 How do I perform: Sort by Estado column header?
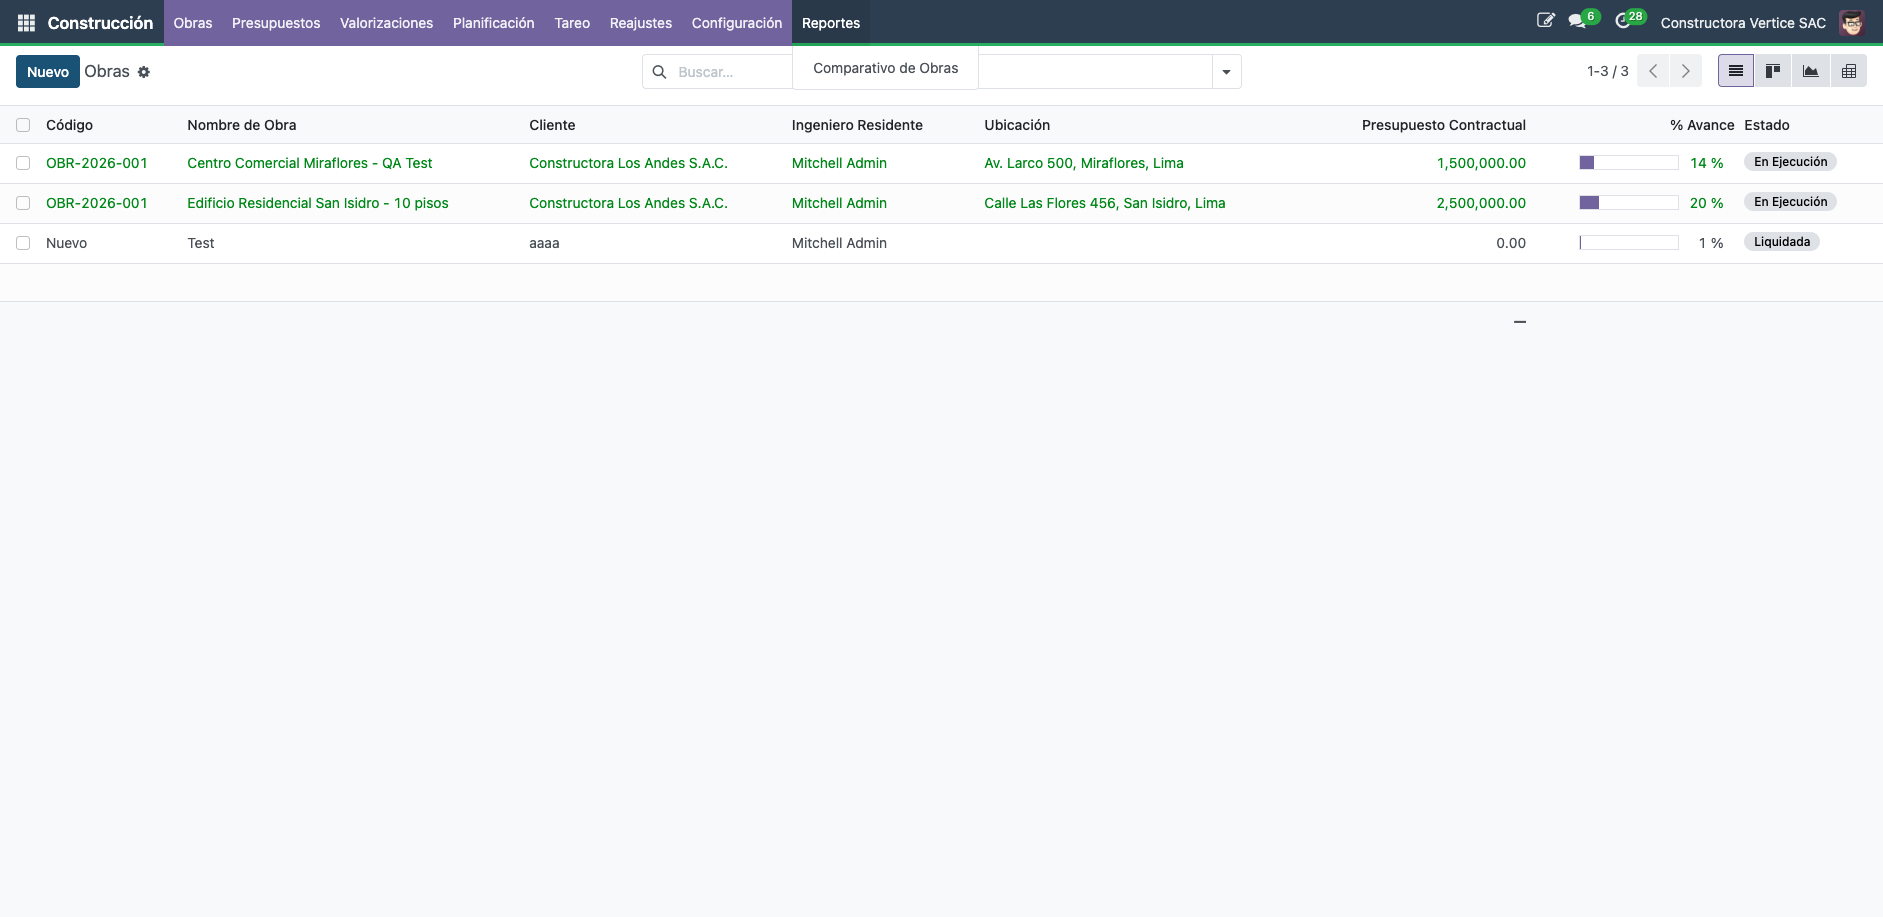1767,125
